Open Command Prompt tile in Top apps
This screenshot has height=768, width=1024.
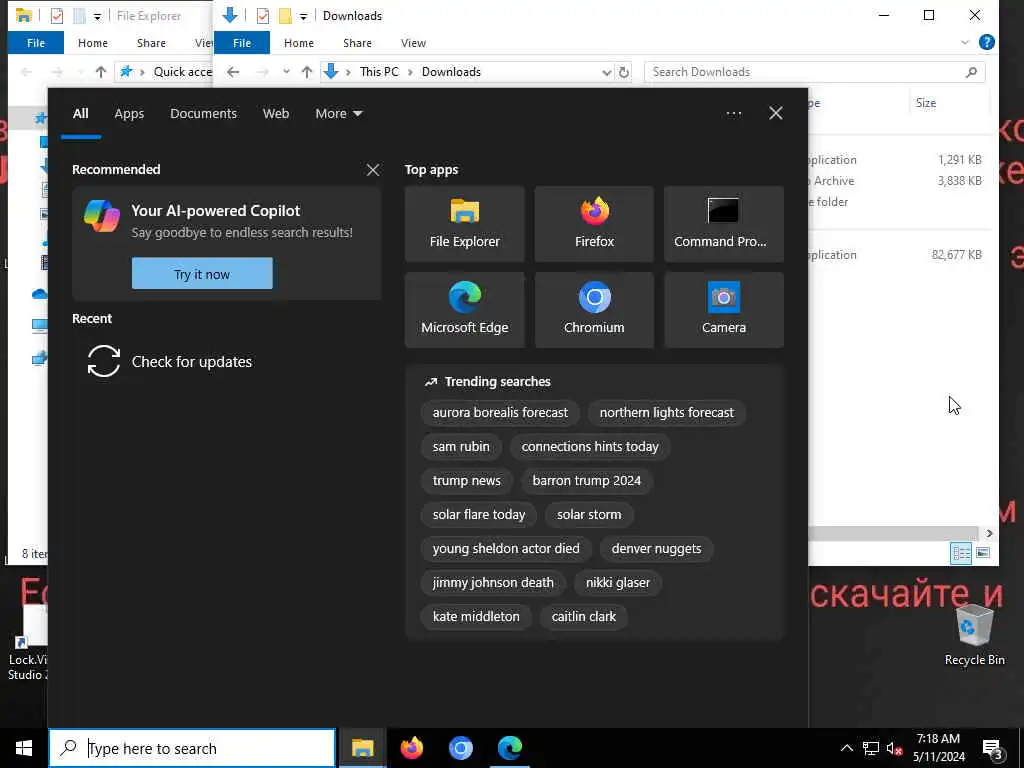pos(724,224)
